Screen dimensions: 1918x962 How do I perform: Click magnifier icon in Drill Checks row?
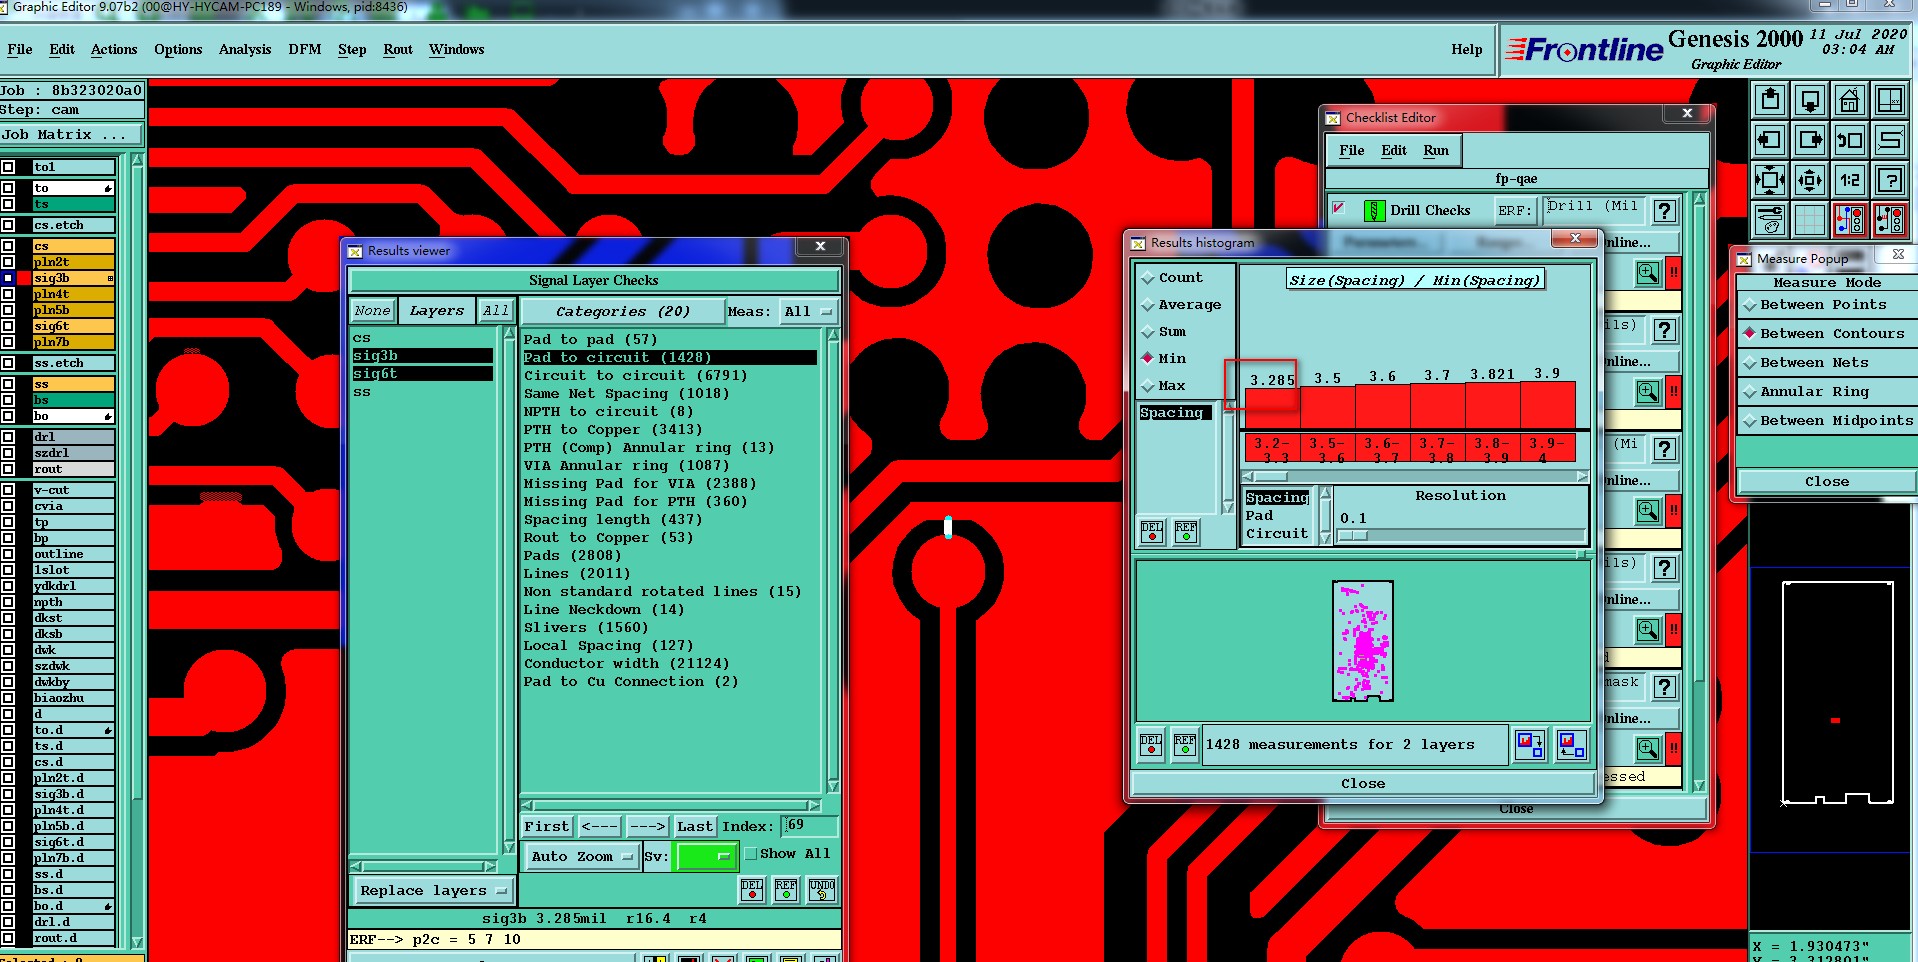tap(1648, 273)
